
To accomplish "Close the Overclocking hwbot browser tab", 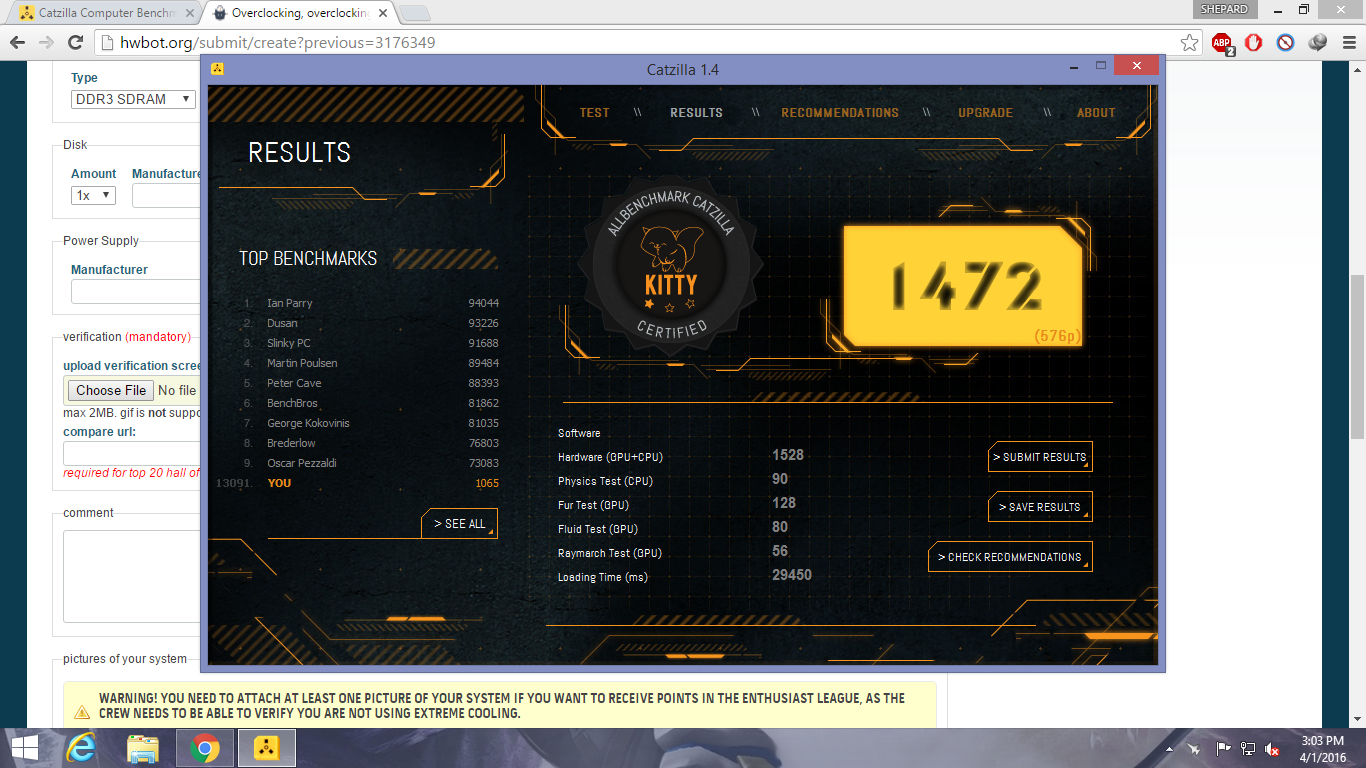I will coord(382,14).
